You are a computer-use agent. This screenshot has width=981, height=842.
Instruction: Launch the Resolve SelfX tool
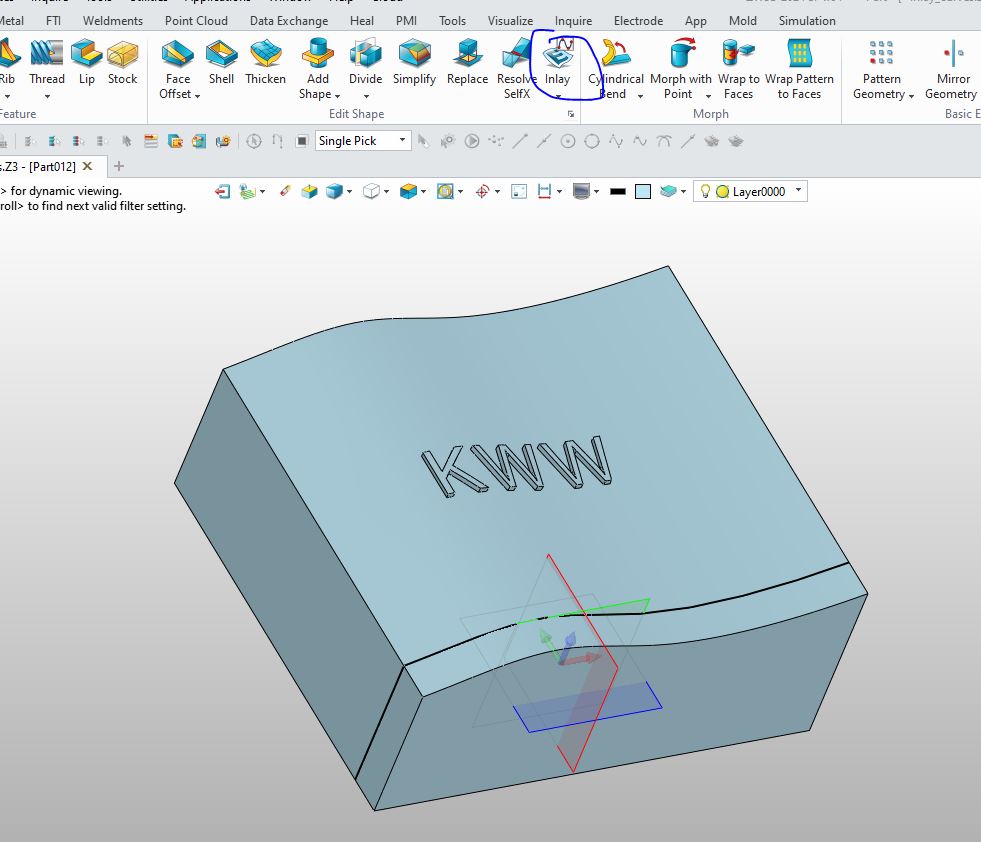[x=517, y=68]
